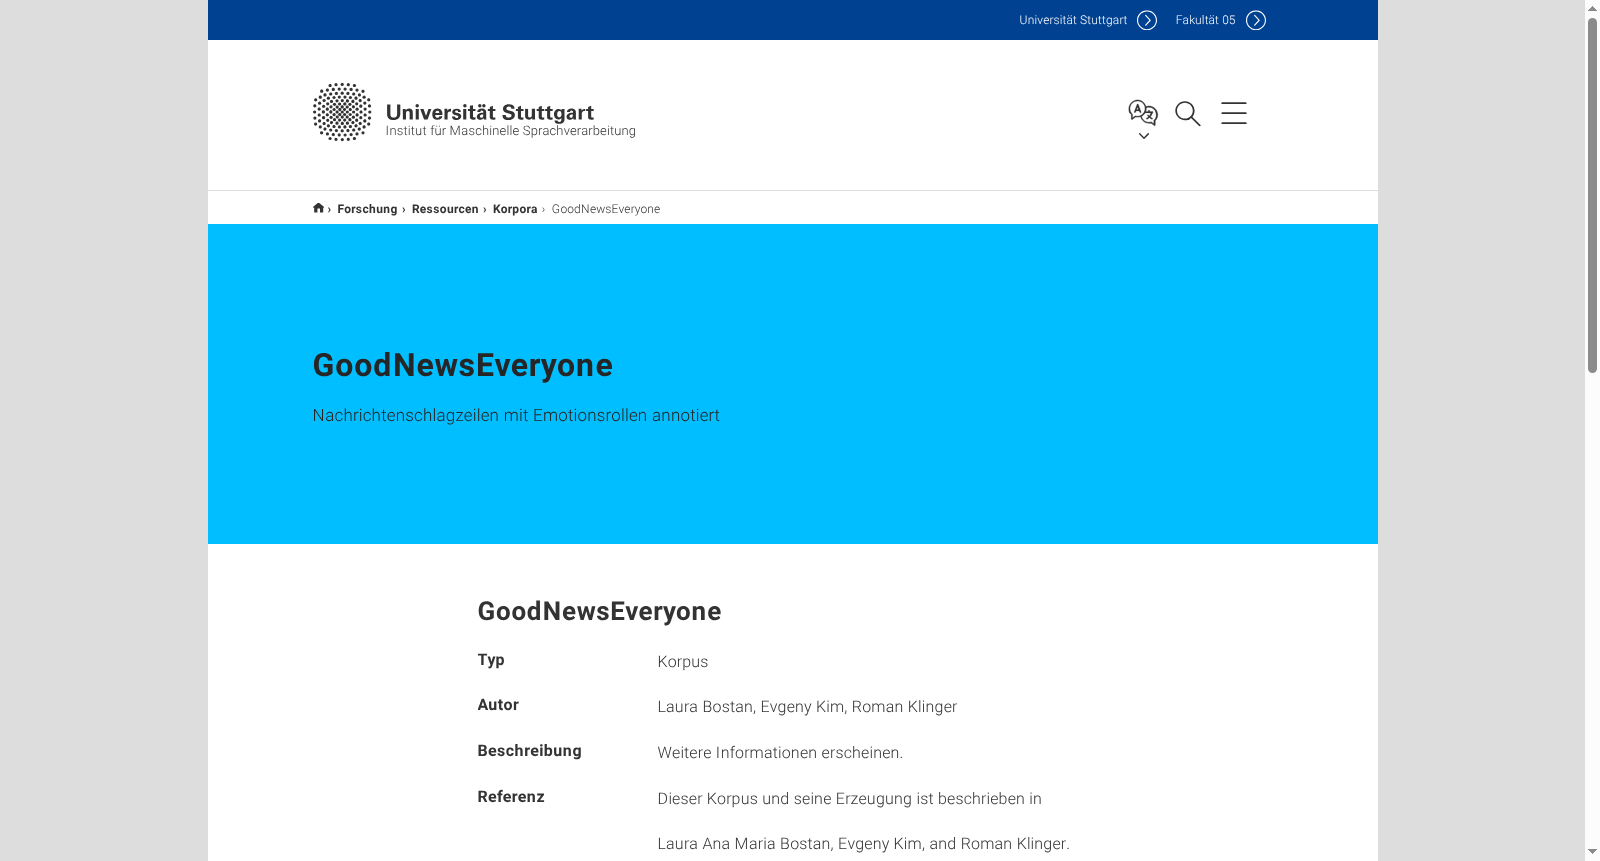Image resolution: width=1600 pixels, height=861 pixels.
Task: Click the scrollbar up arrow
Action: pyautogui.click(x=1592, y=8)
